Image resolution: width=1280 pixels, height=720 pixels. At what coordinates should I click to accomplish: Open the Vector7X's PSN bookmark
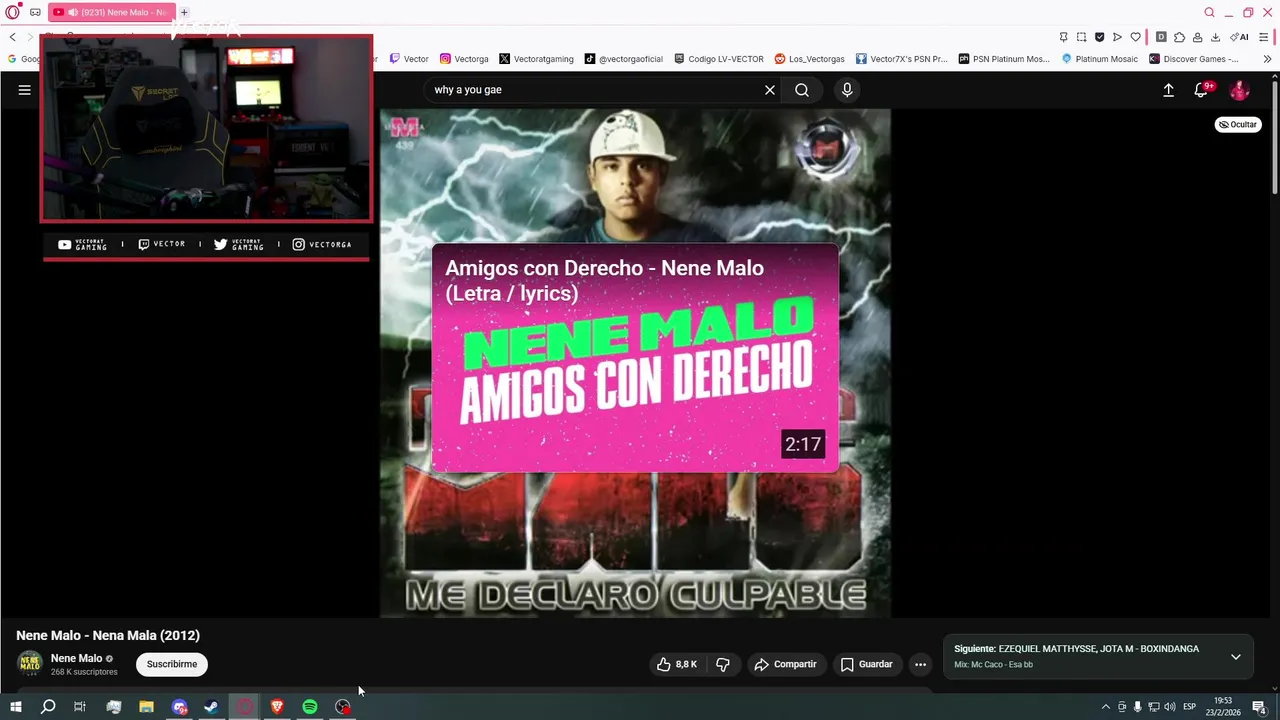(x=901, y=59)
